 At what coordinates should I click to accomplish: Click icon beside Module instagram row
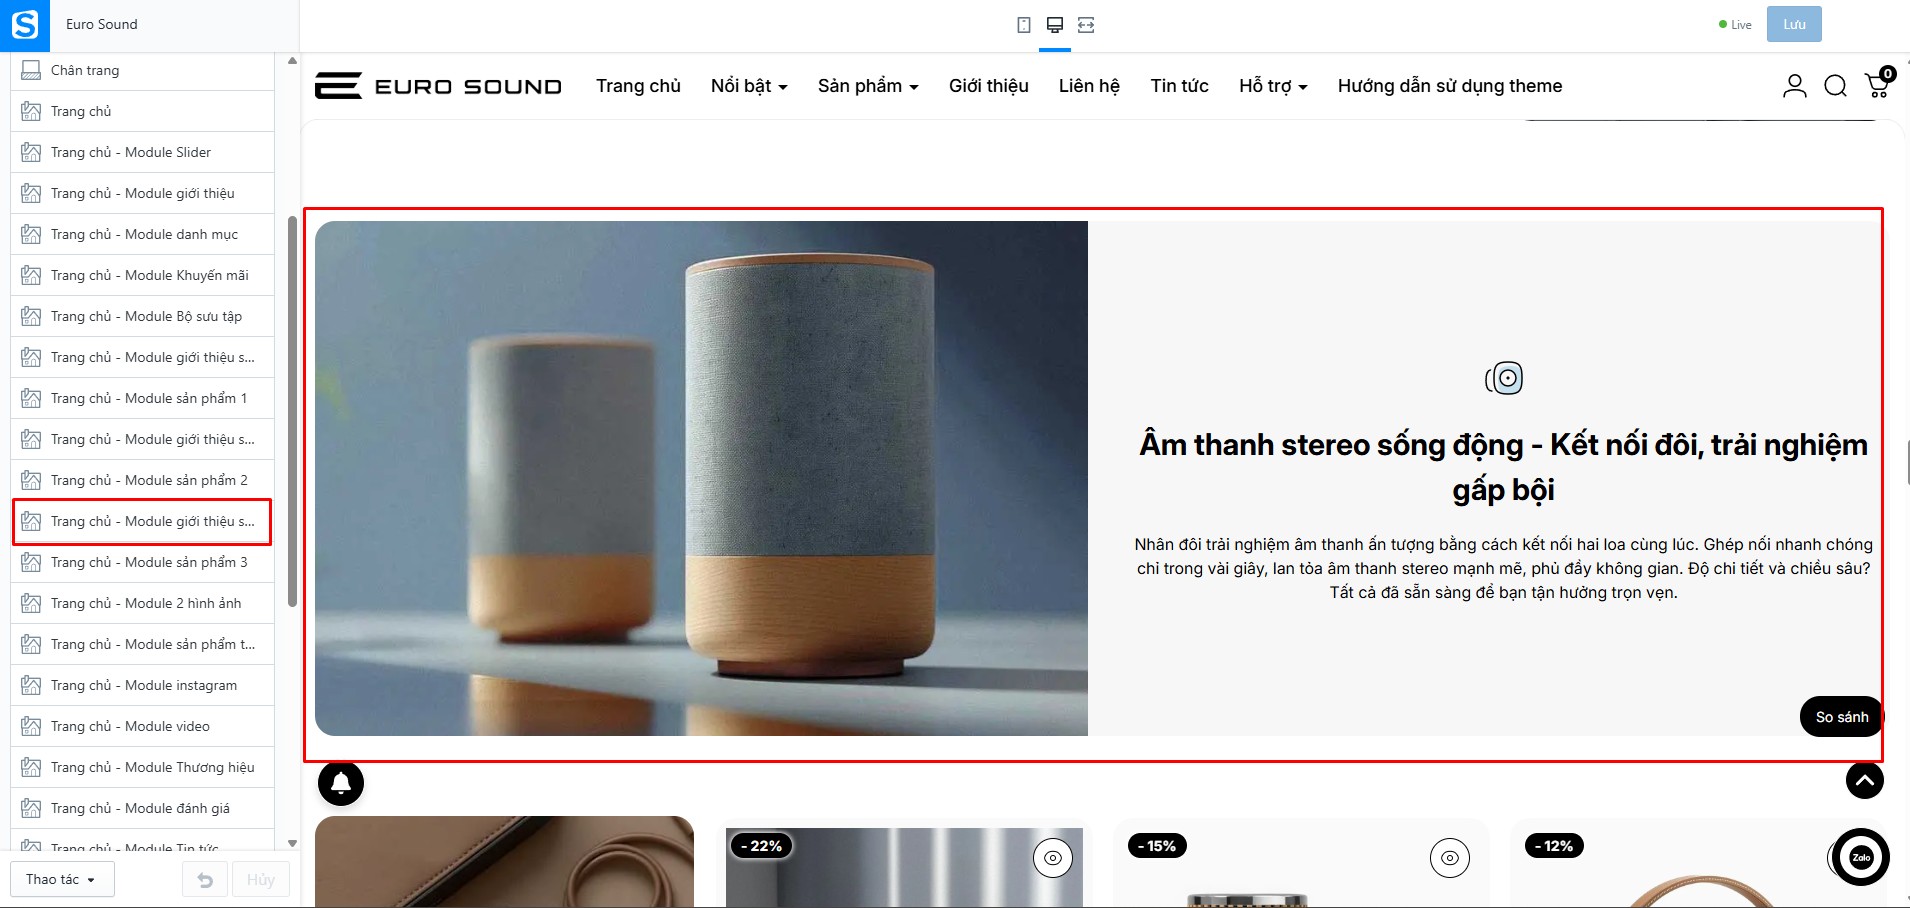tap(31, 685)
